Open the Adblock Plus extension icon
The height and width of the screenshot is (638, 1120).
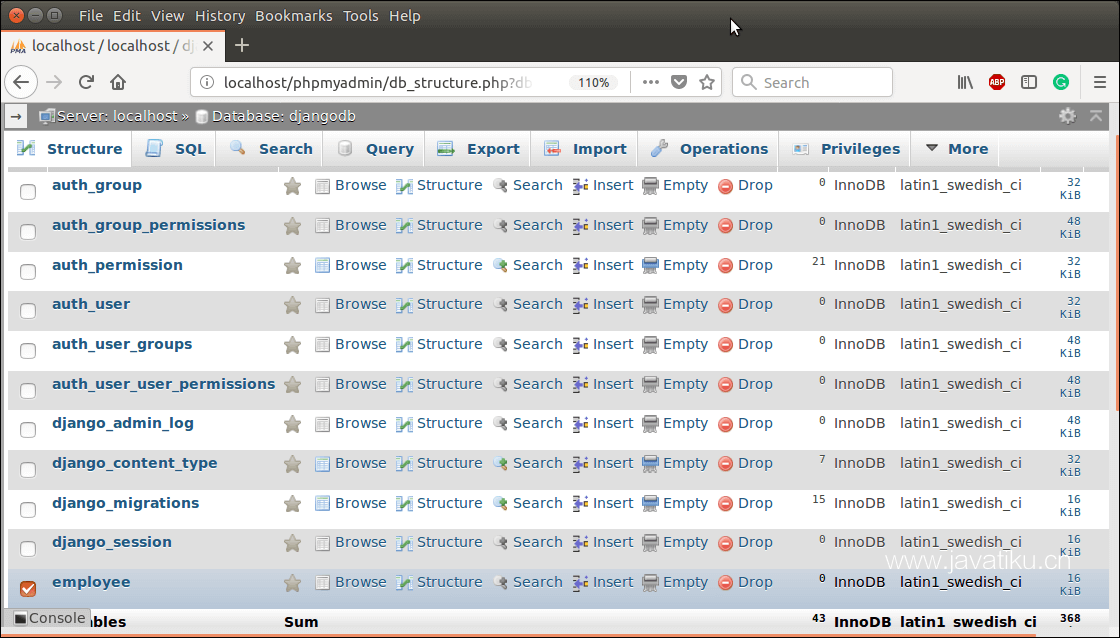[996, 83]
